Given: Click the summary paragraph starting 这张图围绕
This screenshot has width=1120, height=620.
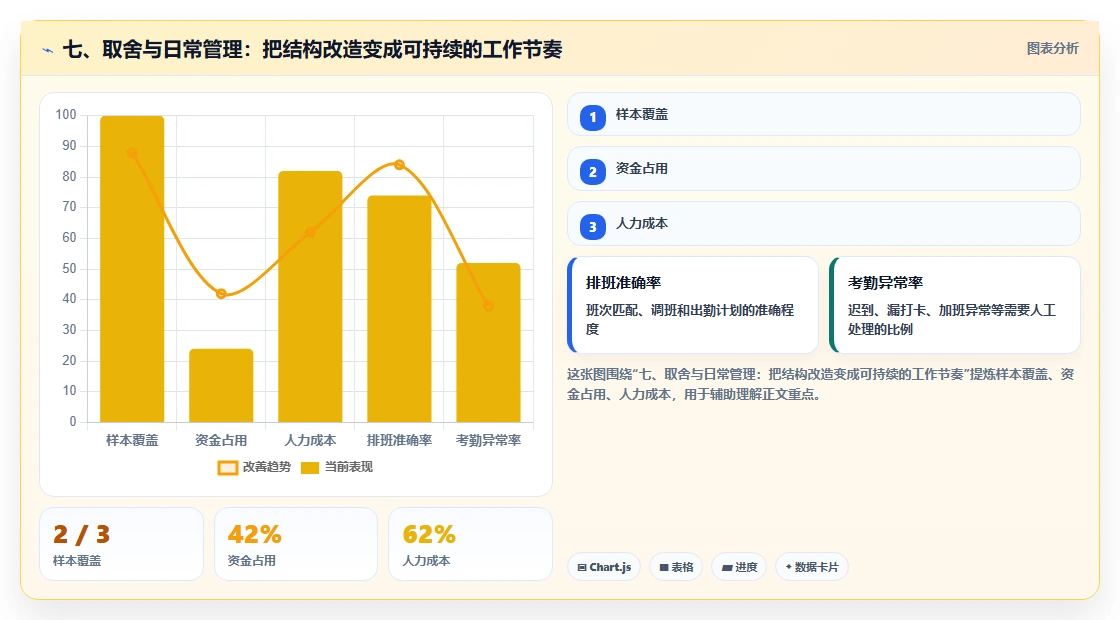Looking at the screenshot, I should coord(821,384).
